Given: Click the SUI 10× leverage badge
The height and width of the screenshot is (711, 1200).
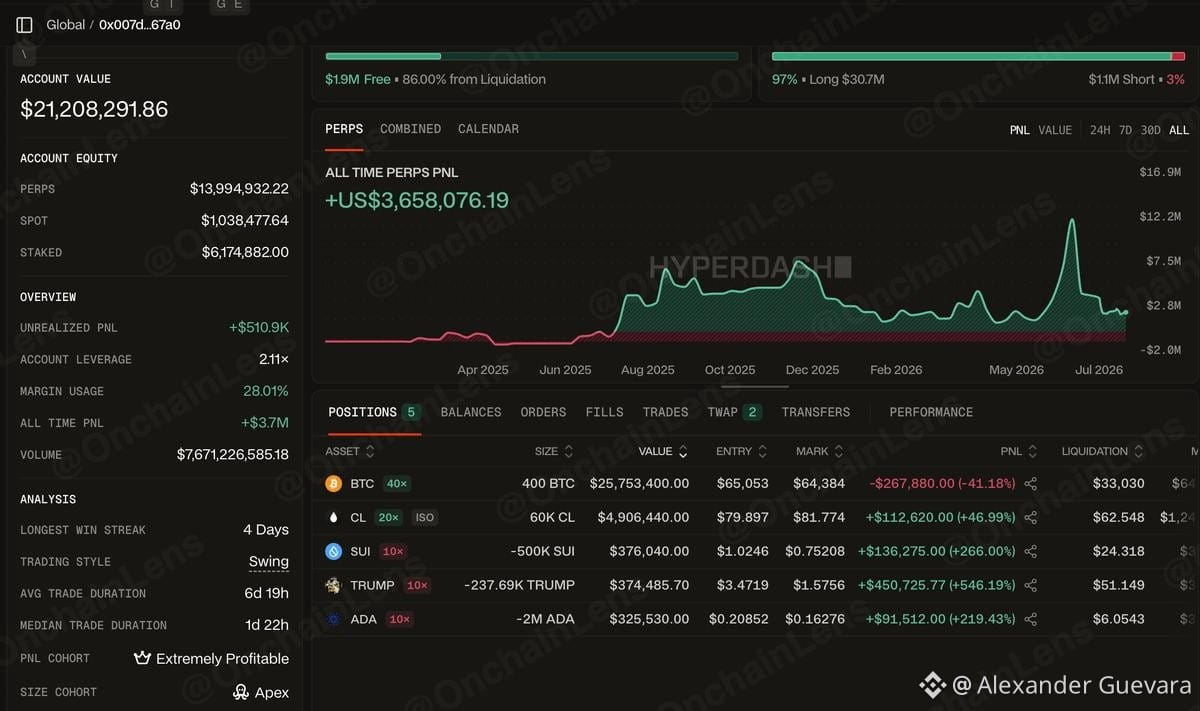Looking at the screenshot, I should pyautogui.click(x=393, y=552).
